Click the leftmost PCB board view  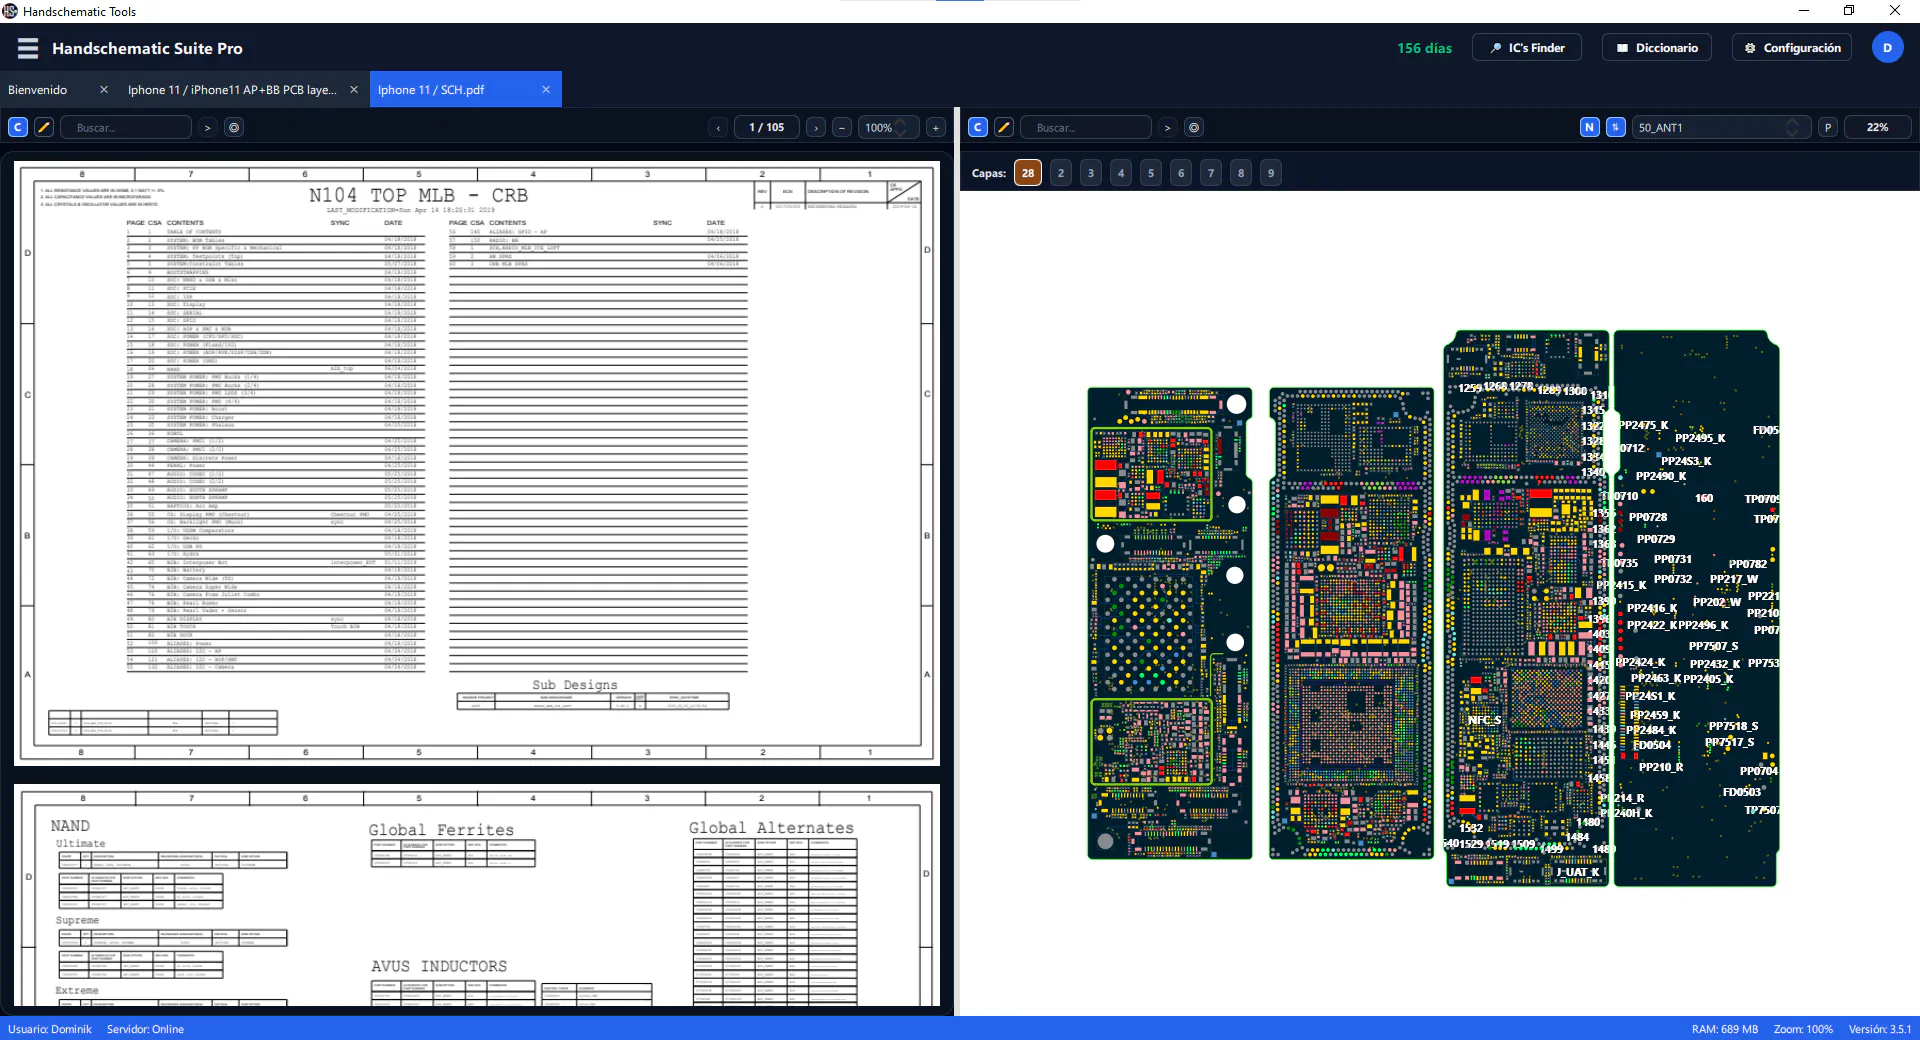coord(1169,623)
